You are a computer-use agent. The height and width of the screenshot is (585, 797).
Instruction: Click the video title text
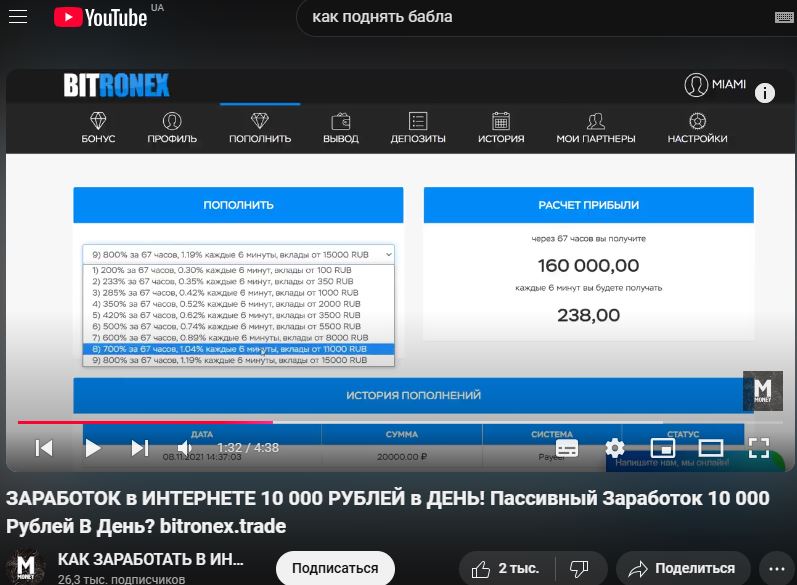pos(387,512)
